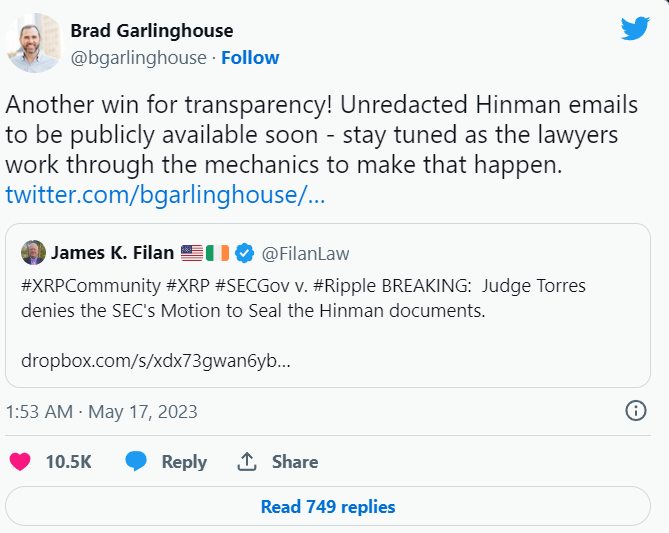Click the James K. Filan name
Viewport: 669px width, 533px height.
click(x=112, y=253)
